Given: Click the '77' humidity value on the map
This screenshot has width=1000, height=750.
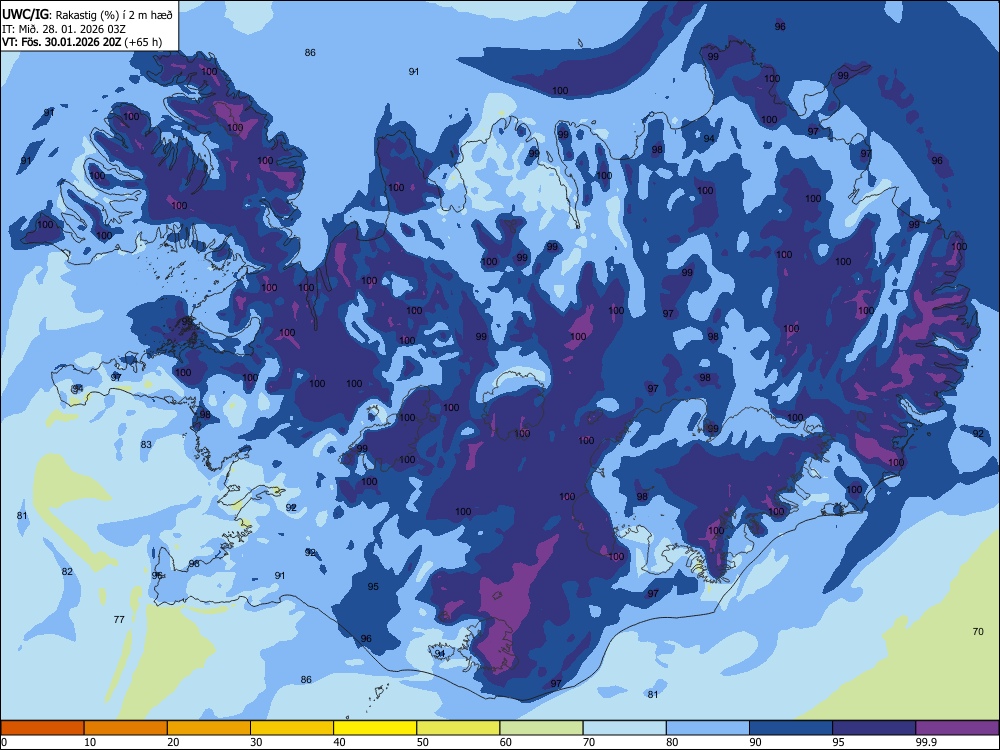Looking at the screenshot, I should [119, 619].
